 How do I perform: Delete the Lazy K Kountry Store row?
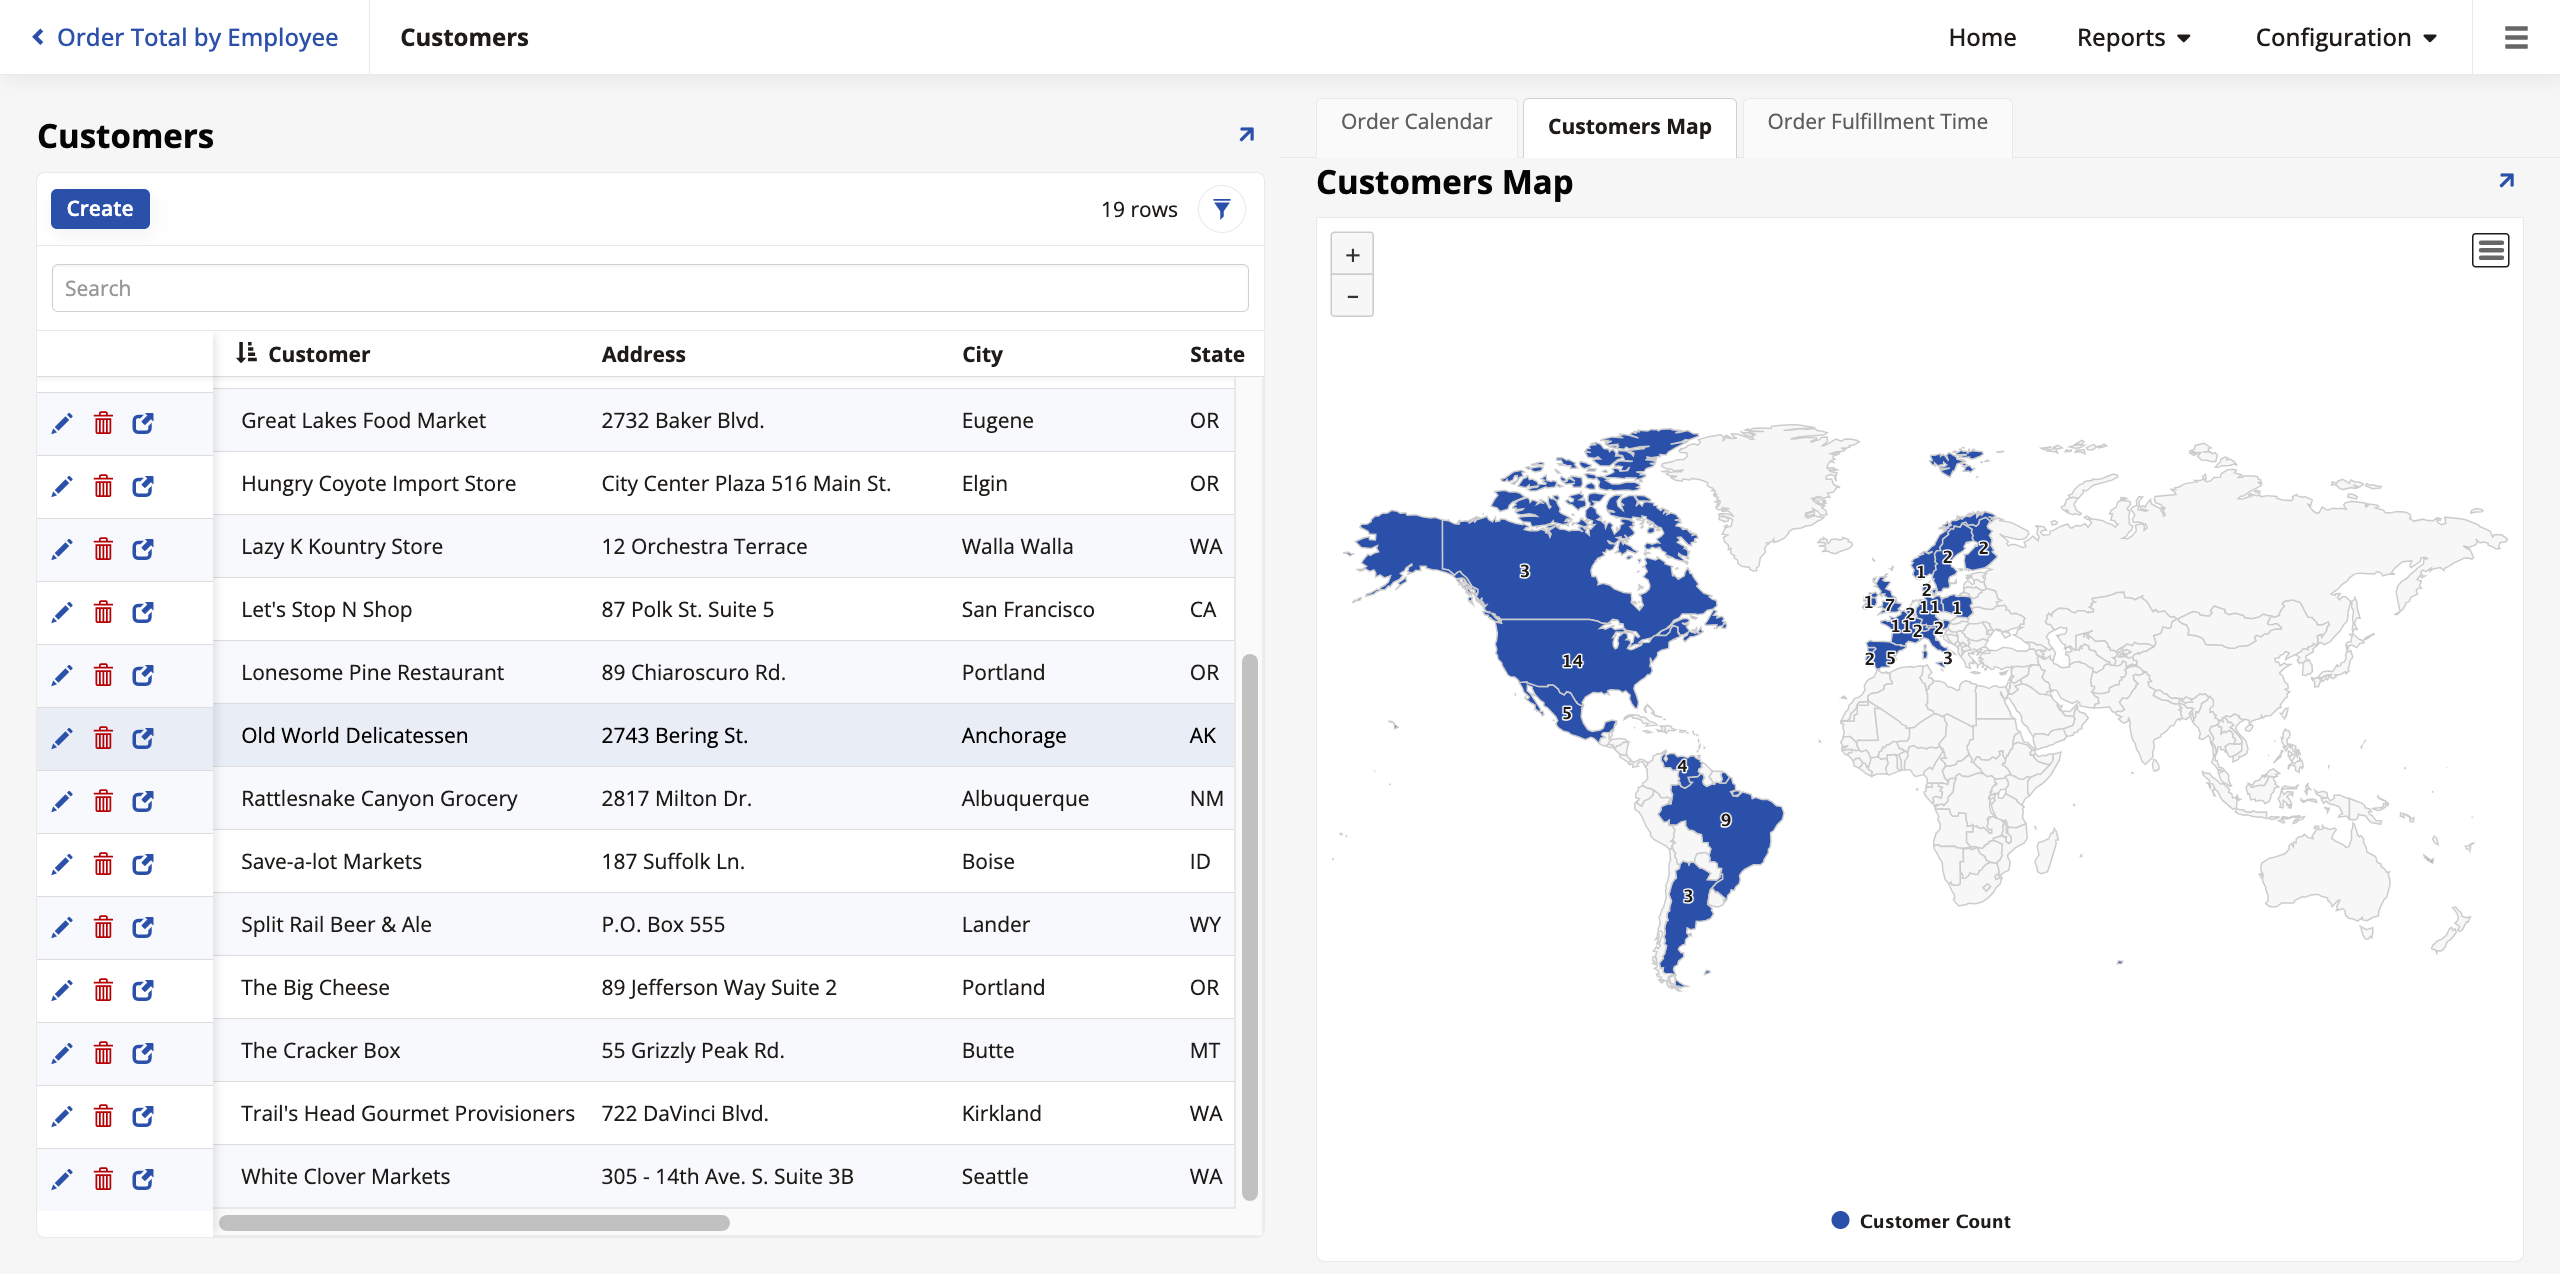(x=103, y=549)
